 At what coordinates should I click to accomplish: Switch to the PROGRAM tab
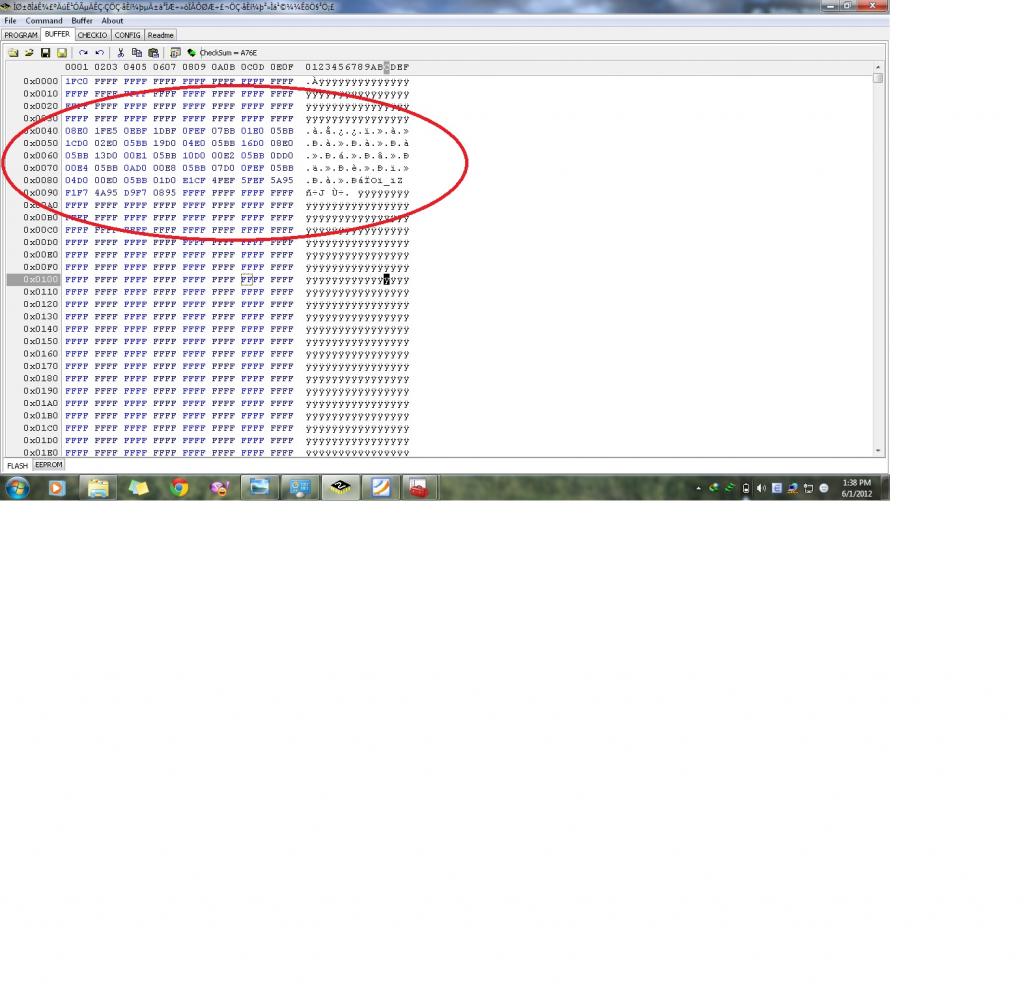click(21, 35)
